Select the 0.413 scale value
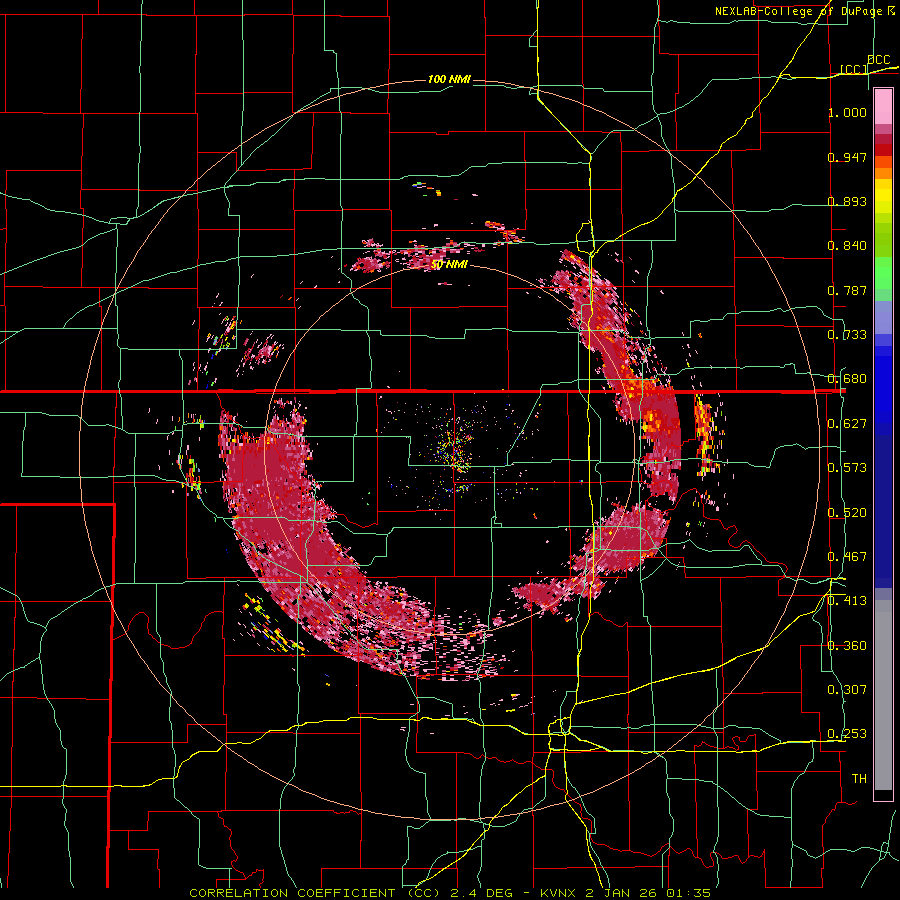The image size is (900, 900). [847, 601]
